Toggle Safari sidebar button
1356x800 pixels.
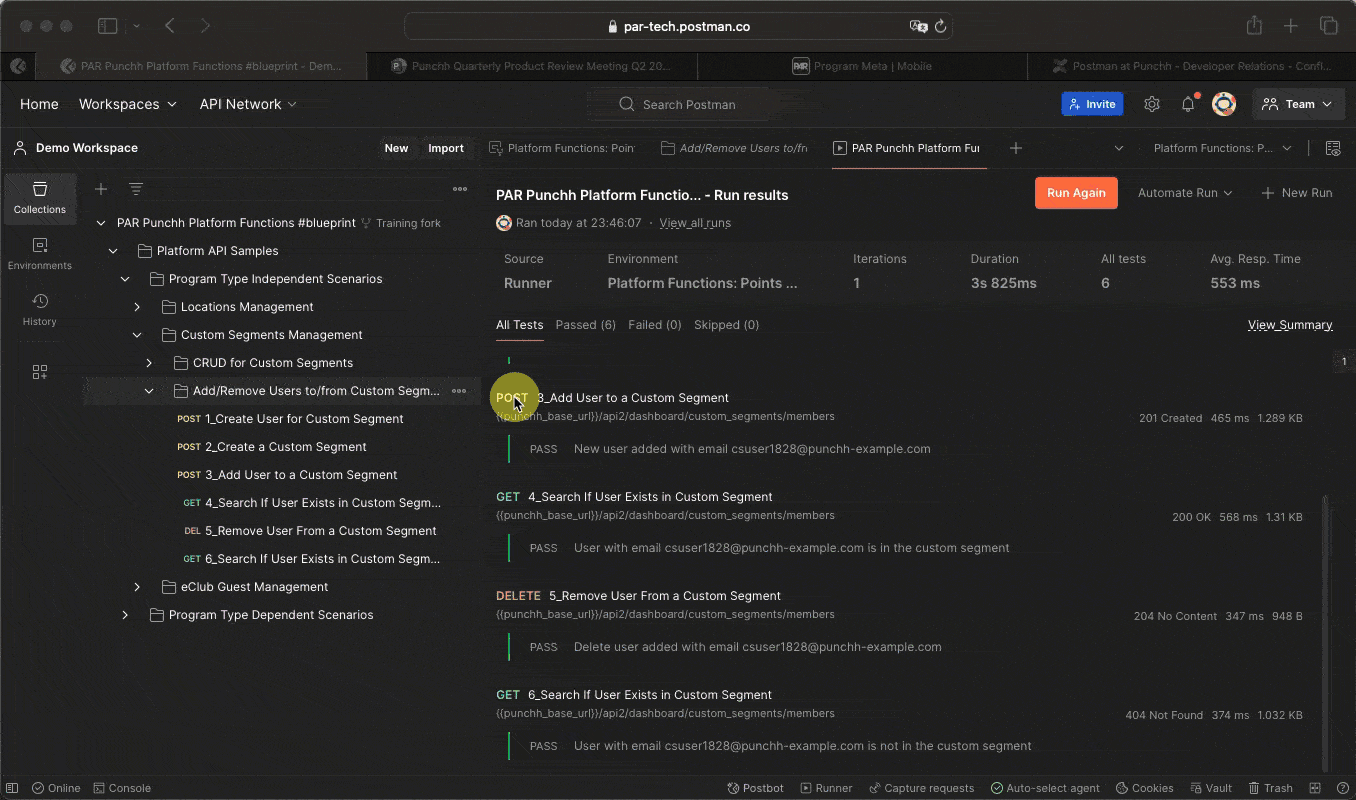coord(108,26)
